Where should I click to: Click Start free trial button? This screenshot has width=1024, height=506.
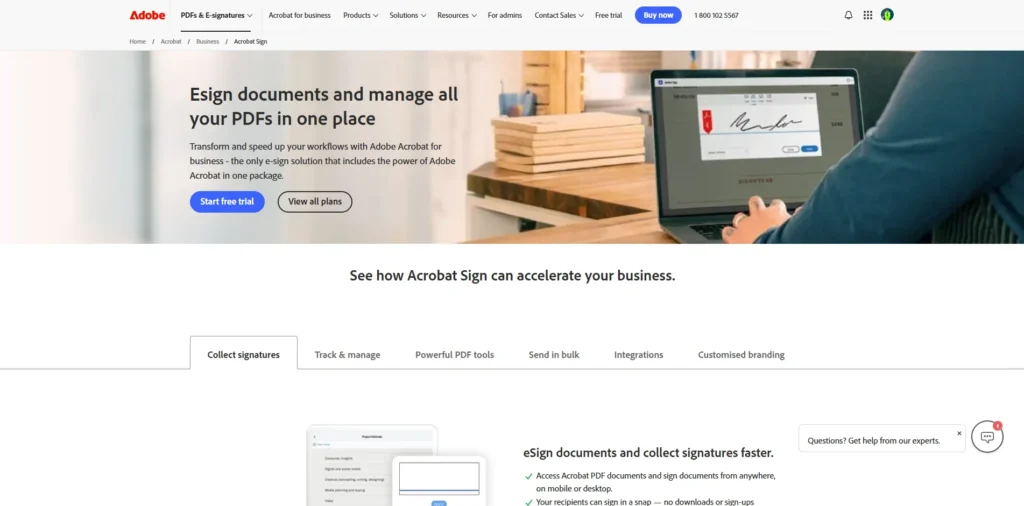point(227,202)
